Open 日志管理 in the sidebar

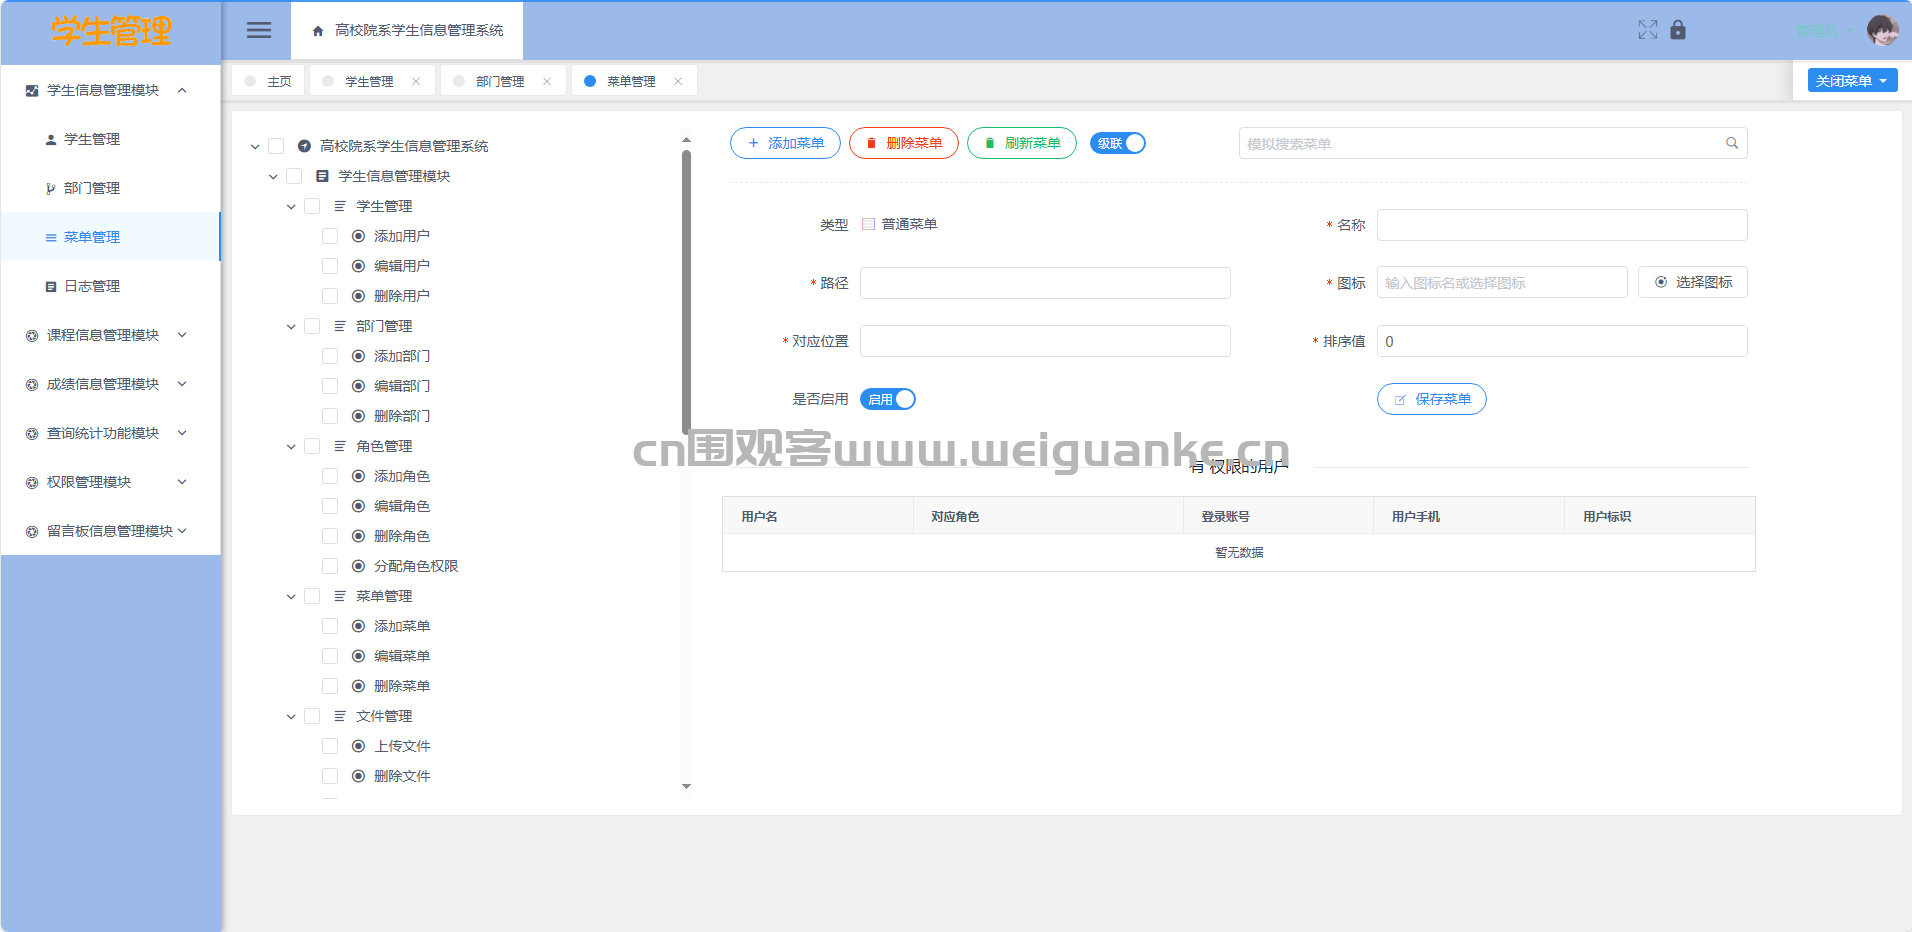coord(92,286)
